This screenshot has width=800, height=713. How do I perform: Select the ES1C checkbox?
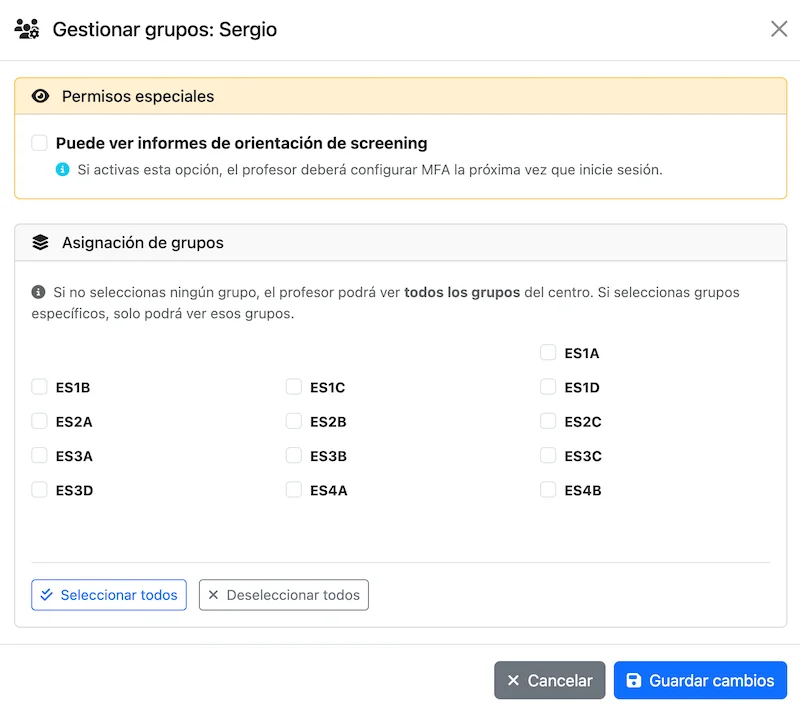294,387
